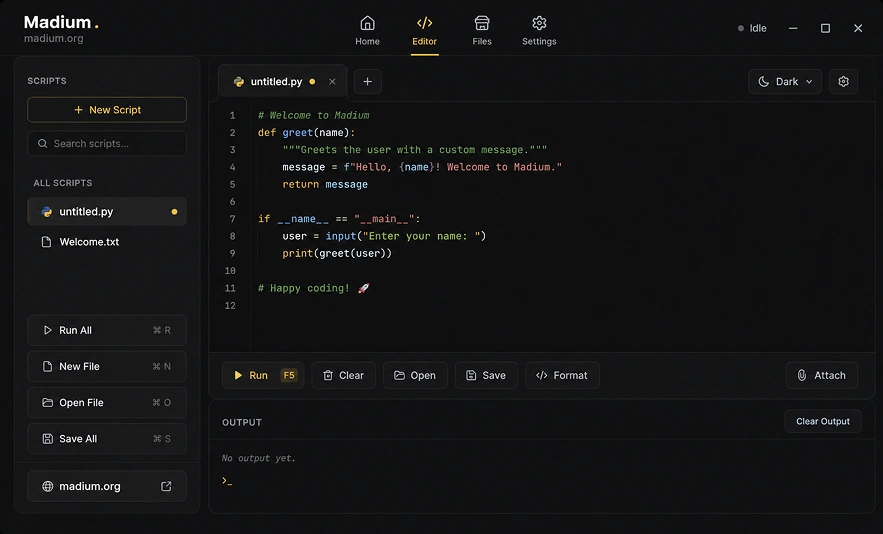Close the untitled.py tab
Viewport: 883px width, 534px height.
[332, 82]
